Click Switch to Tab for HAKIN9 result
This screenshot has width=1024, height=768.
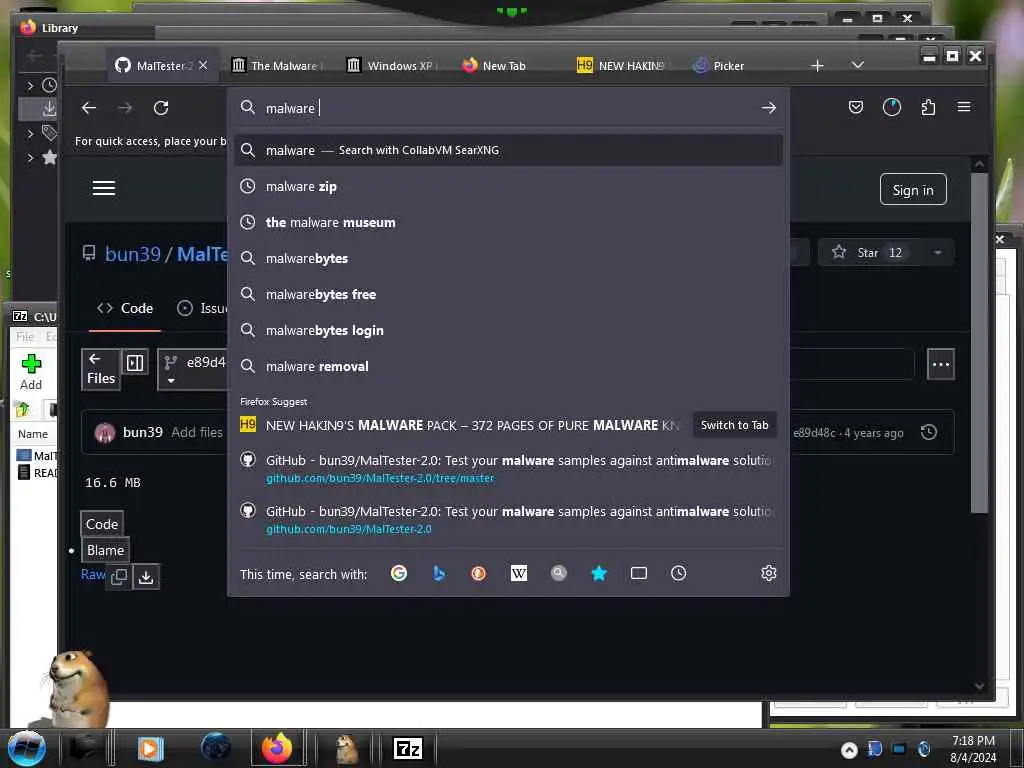[734, 425]
